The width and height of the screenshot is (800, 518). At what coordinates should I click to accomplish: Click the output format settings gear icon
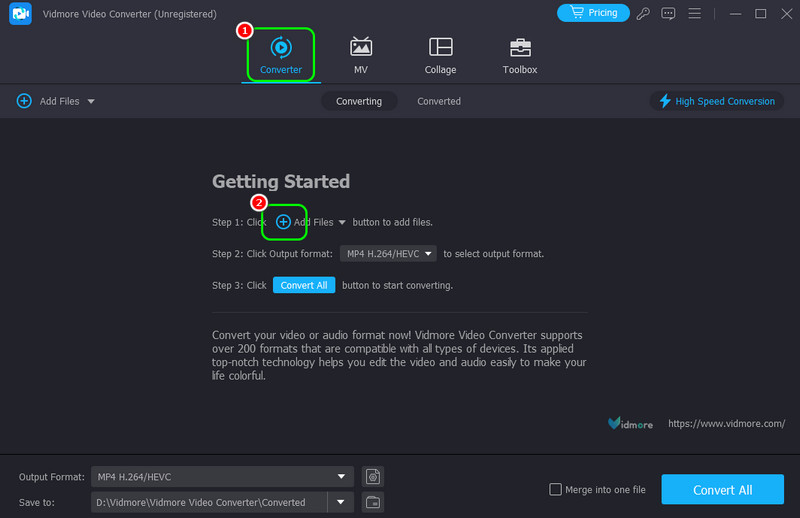coord(372,476)
